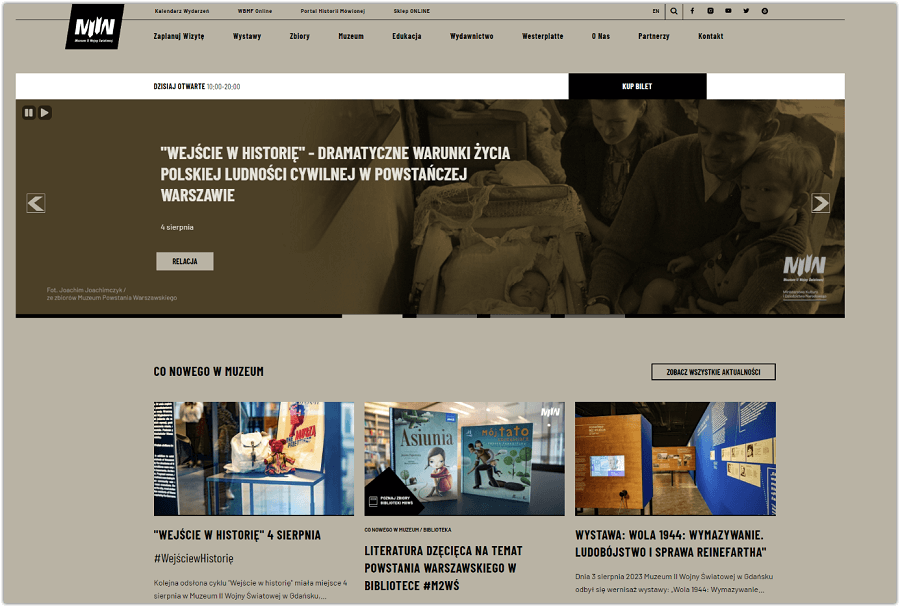The image size is (900, 607).
Task: Click the MIIW museum logo
Action: tap(95, 26)
